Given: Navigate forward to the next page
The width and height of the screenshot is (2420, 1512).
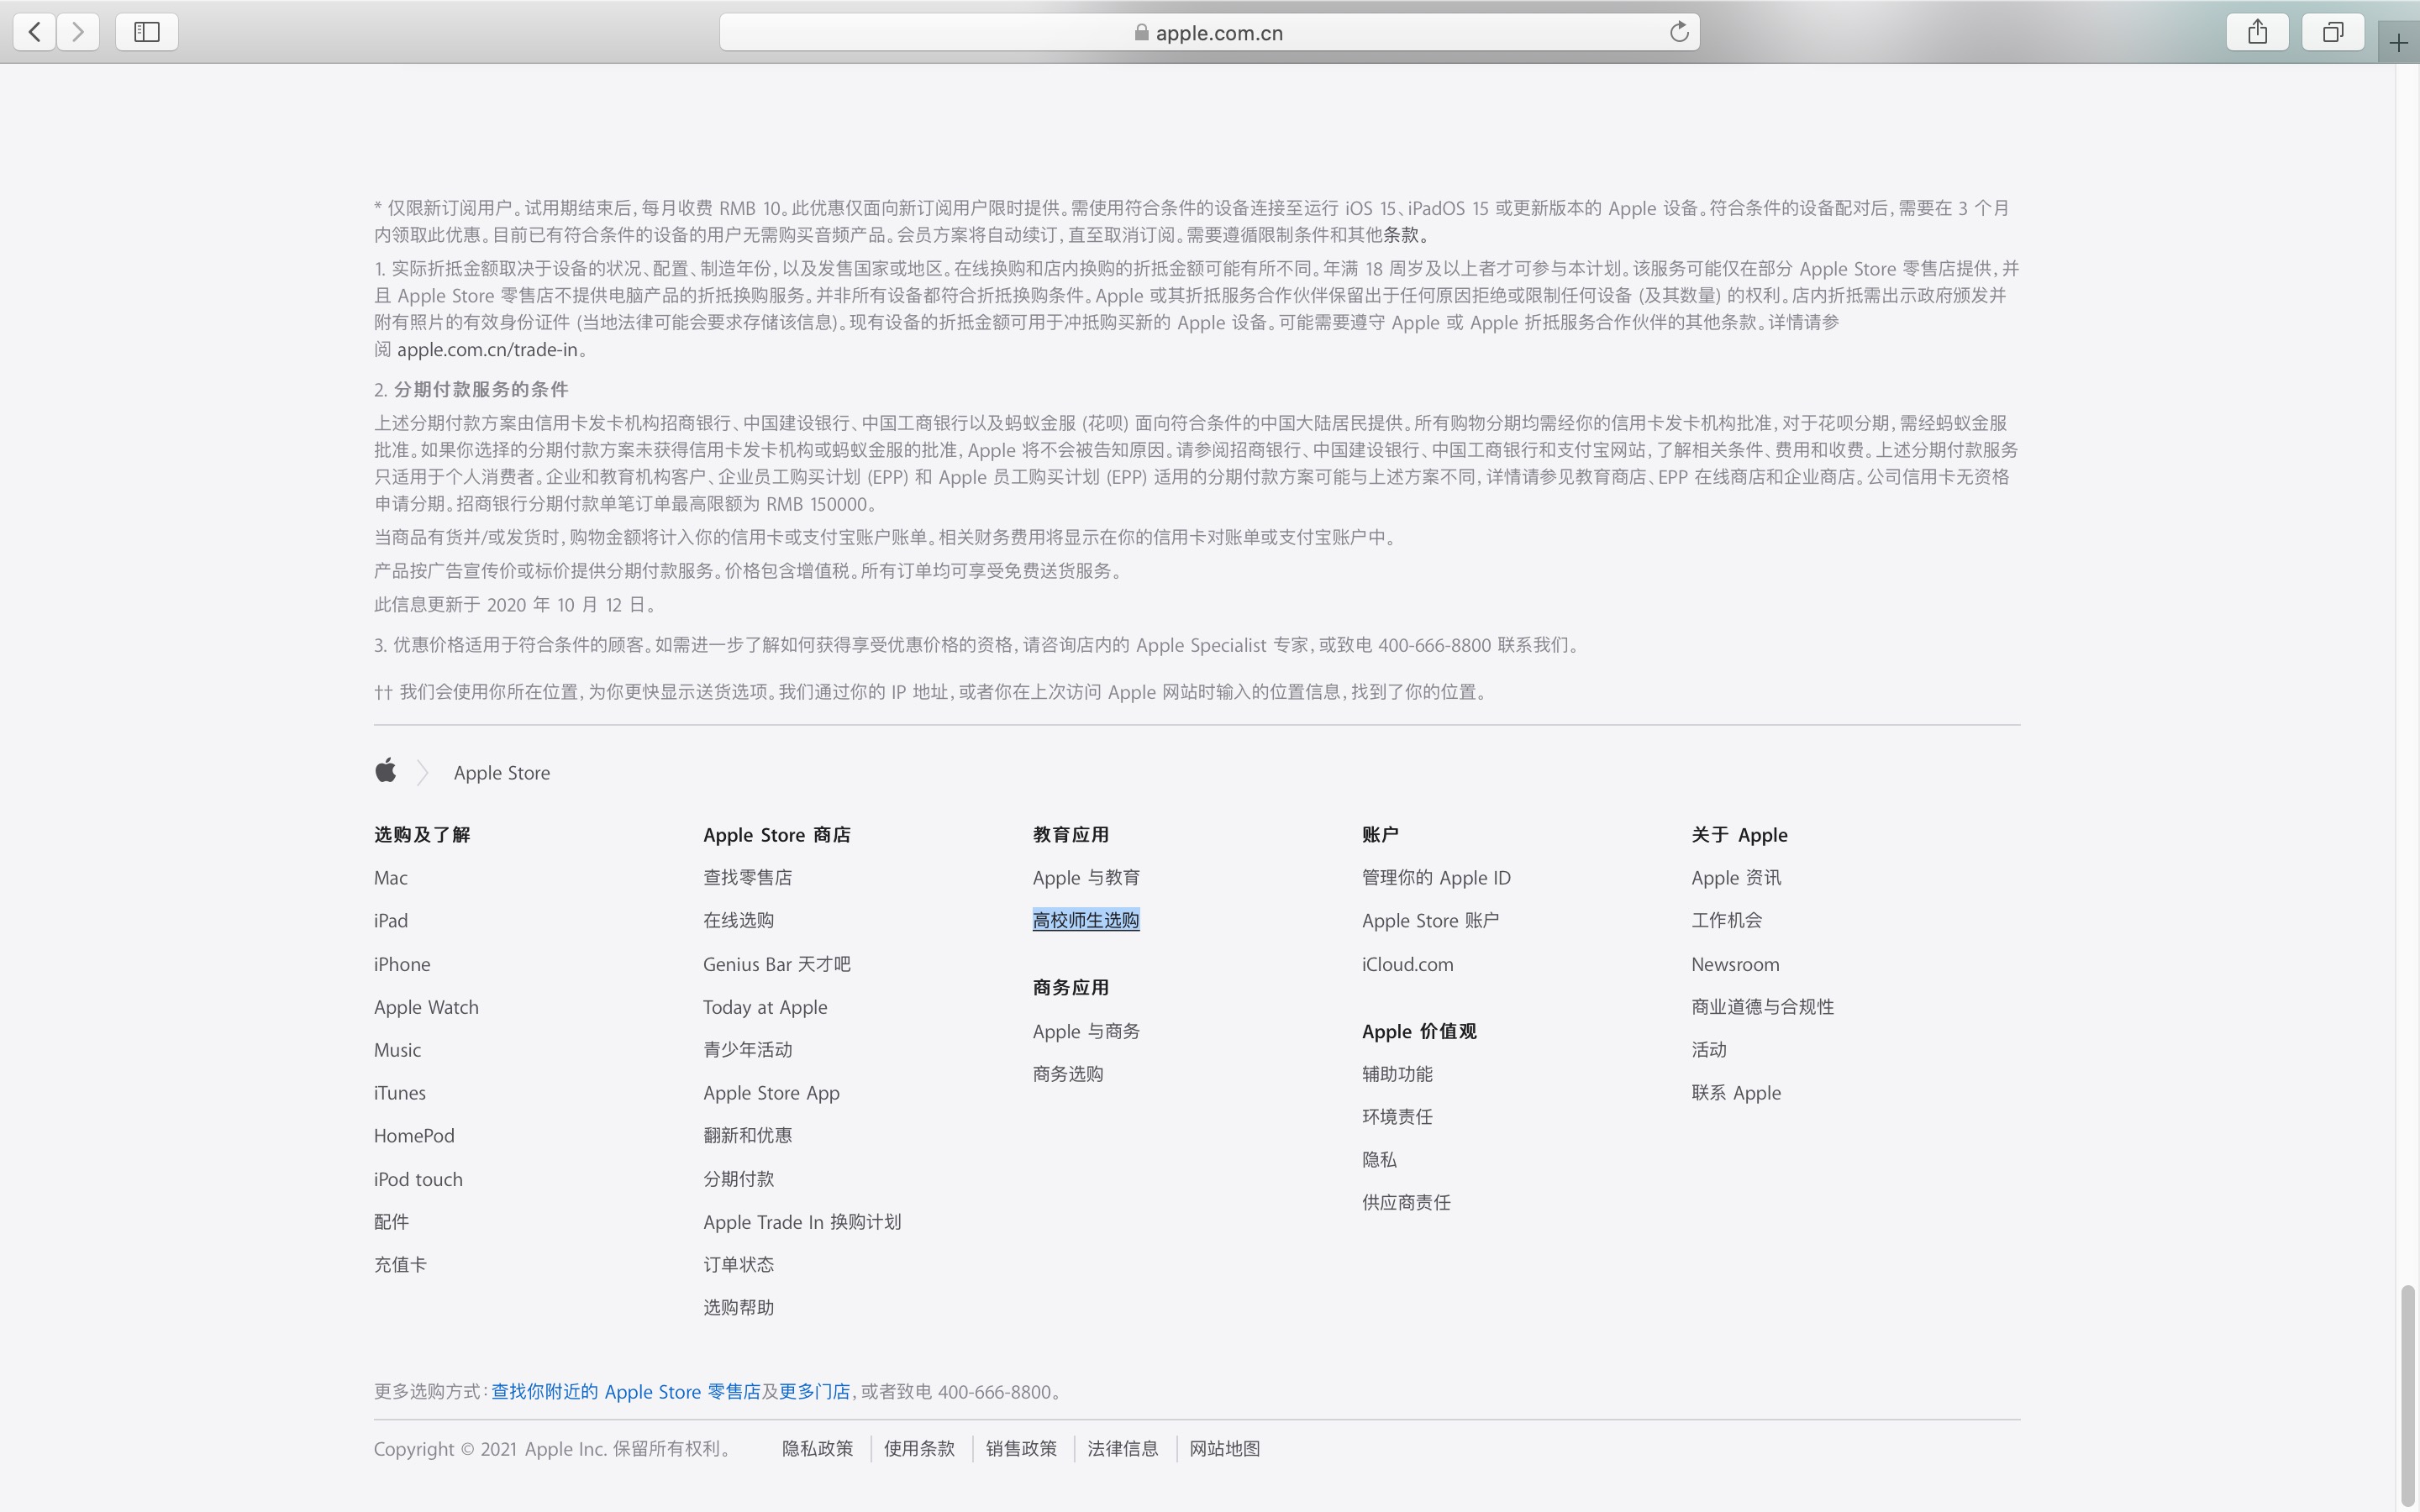Looking at the screenshot, I should (x=78, y=31).
